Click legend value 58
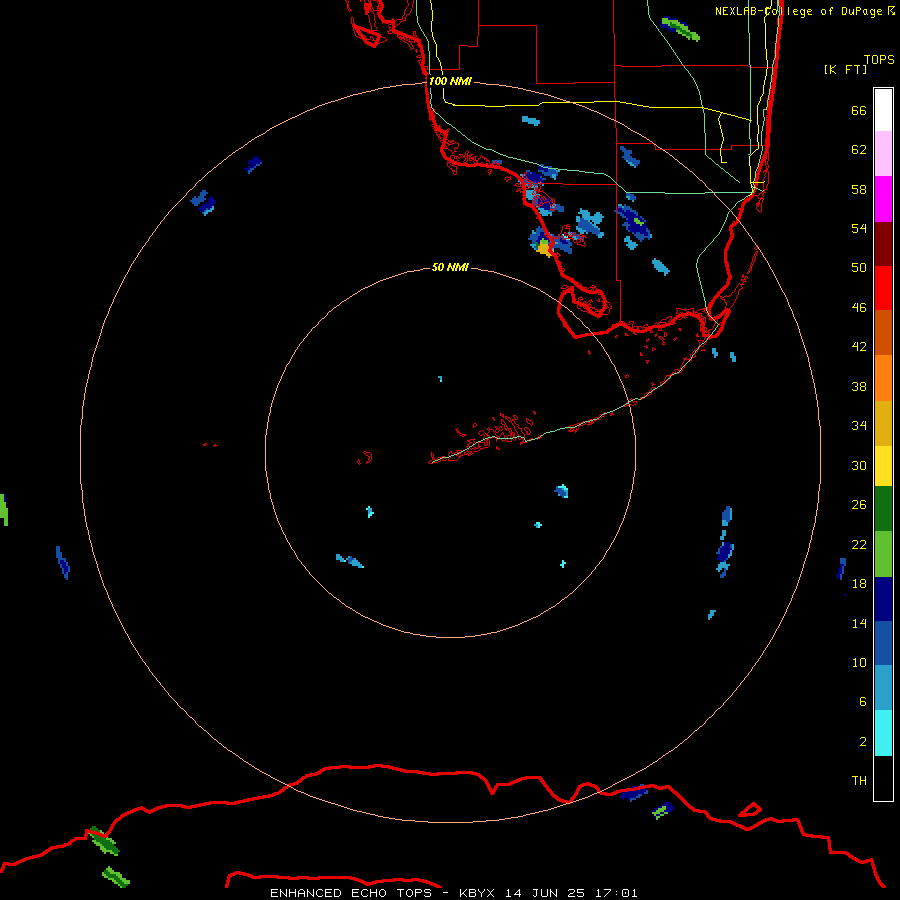 pyautogui.click(x=859, y=189)
